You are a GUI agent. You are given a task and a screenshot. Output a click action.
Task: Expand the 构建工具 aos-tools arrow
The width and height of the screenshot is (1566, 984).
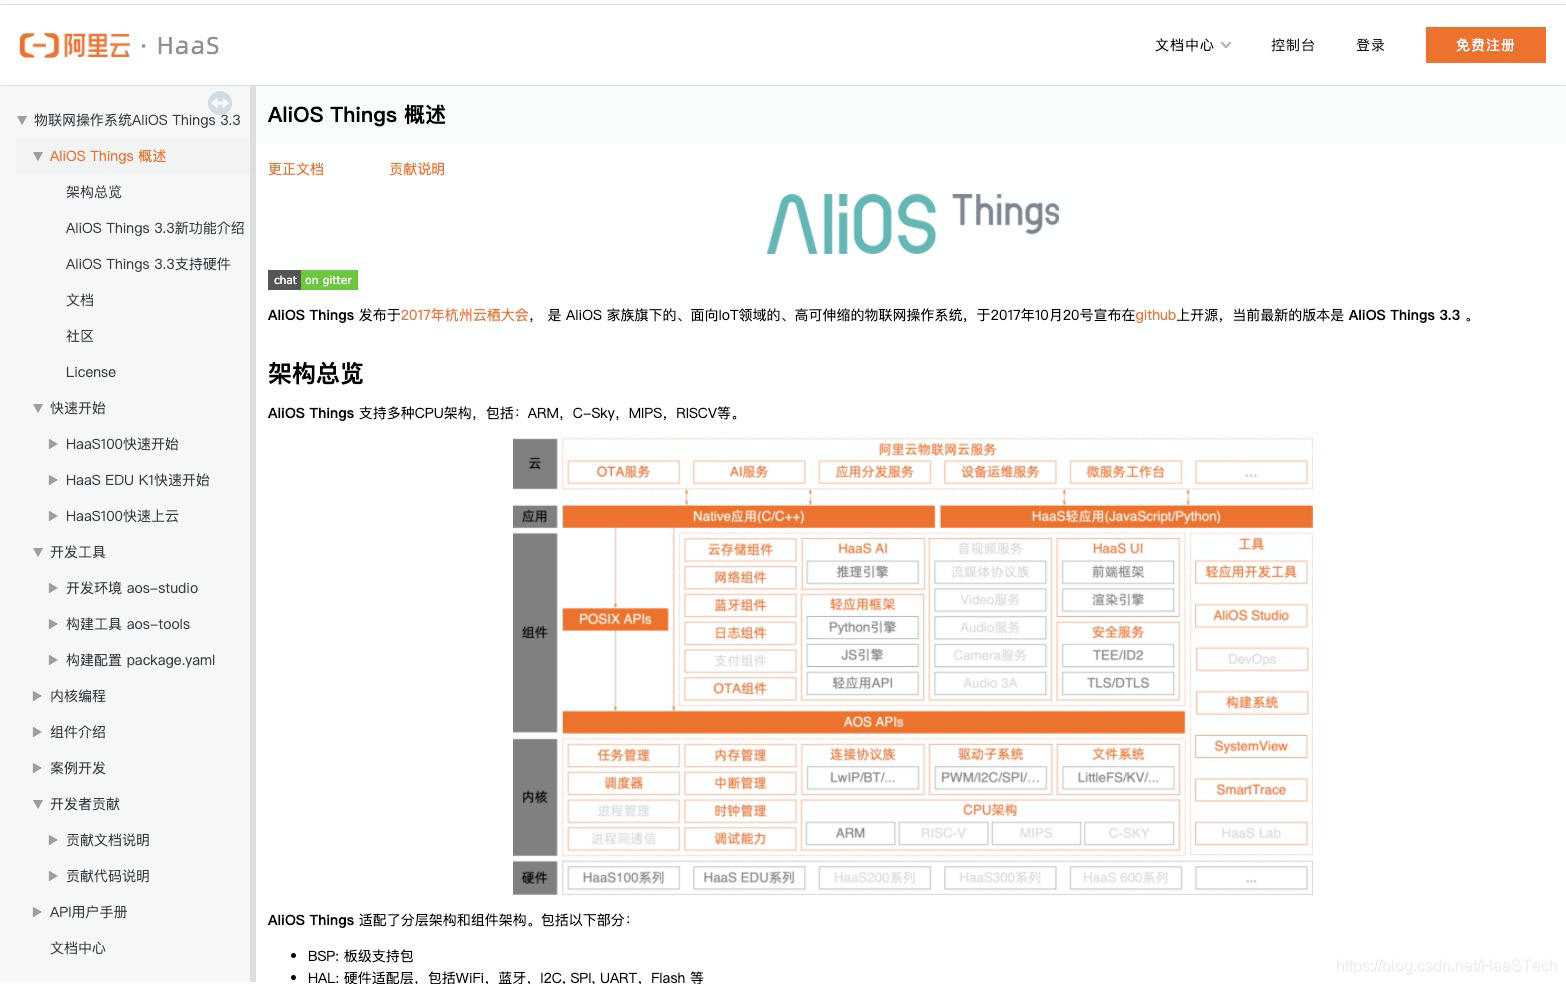coord(54,624)
